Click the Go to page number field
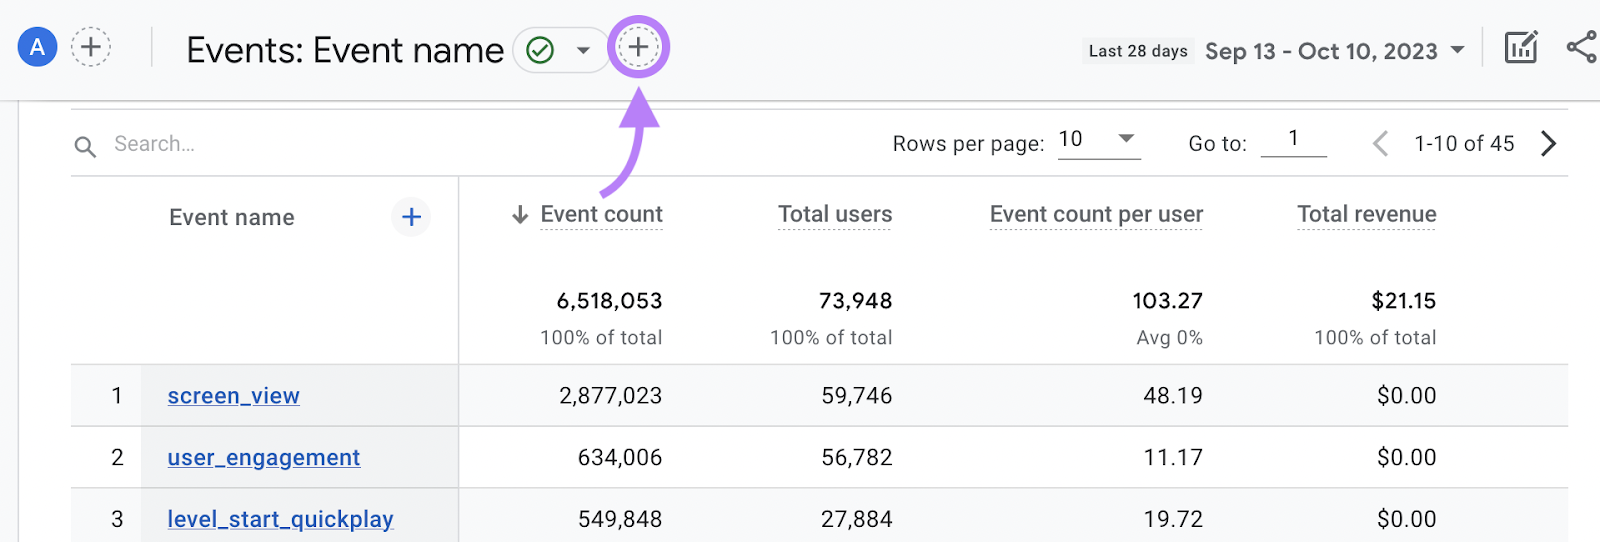 click(1293, 140)
